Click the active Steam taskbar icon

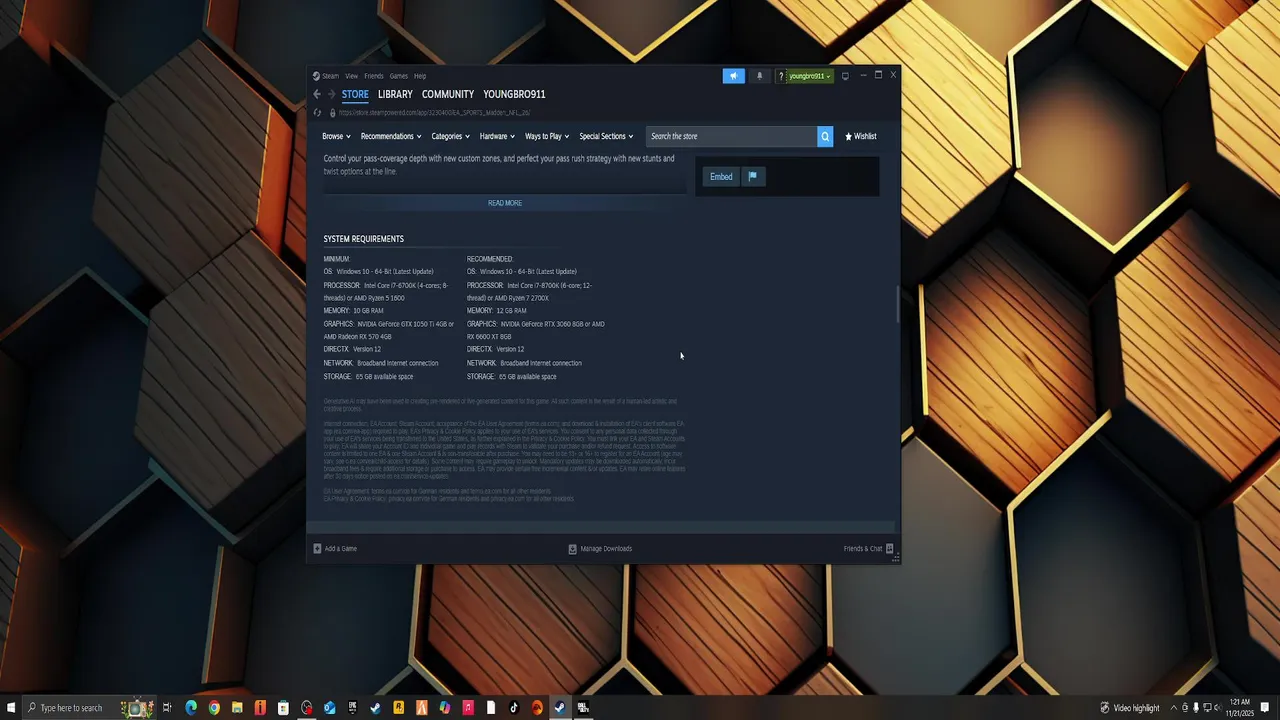[x=560, y=708]
